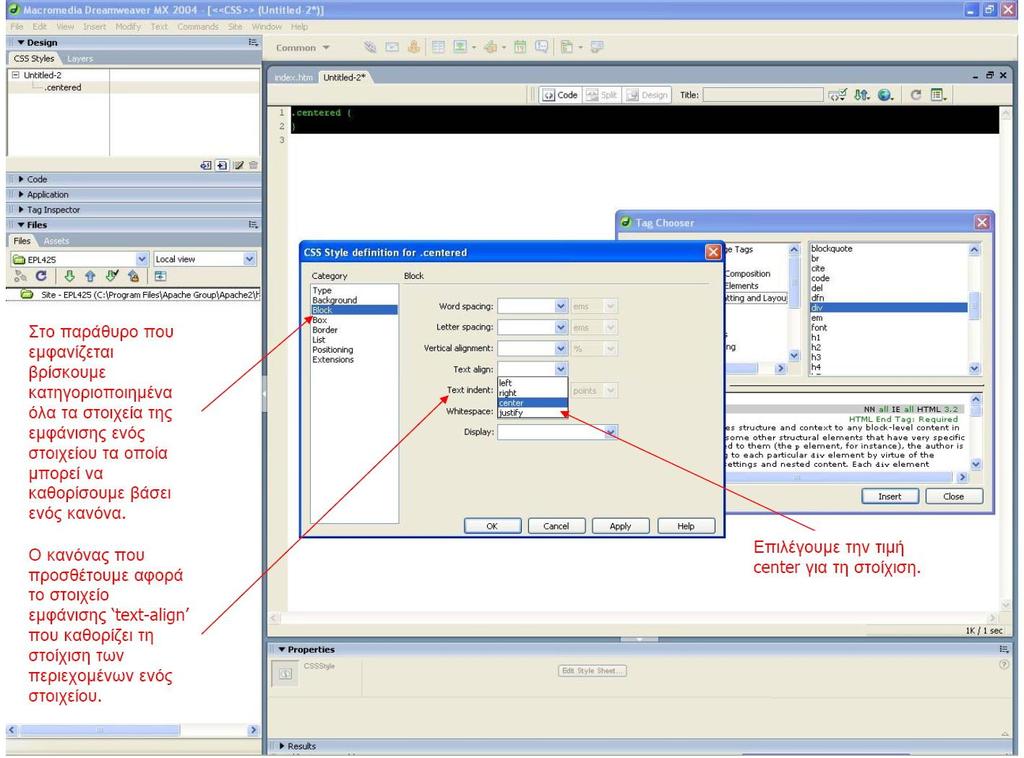This screenshot has width=1024, height=758.
Task: Click the Expand/Collapse Files panel icon
Action: (x=160, y=276)
